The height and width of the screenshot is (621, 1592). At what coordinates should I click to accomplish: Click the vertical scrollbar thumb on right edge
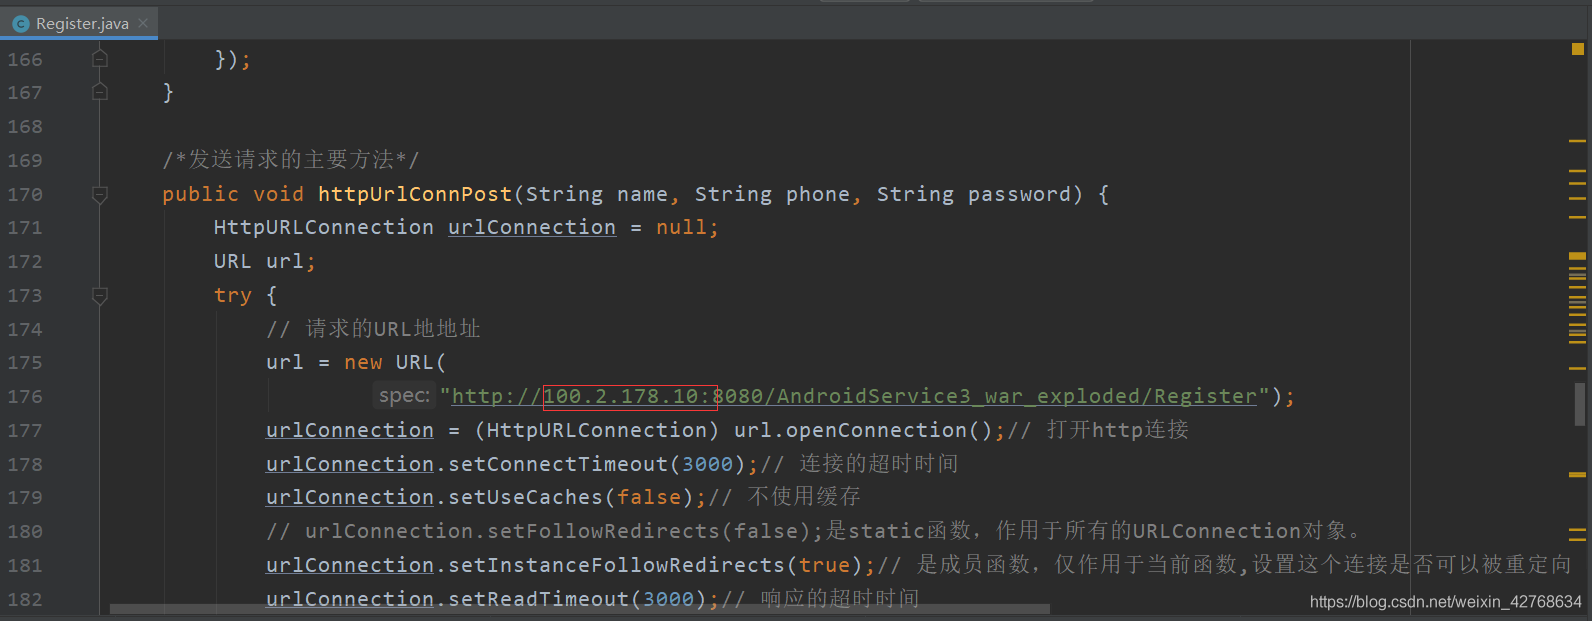click(x=1580, y=404)
